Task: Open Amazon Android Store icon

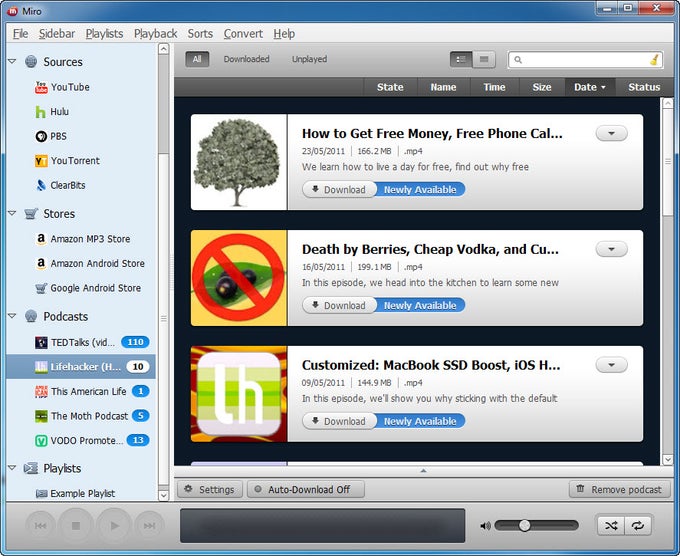Action: (41, 263)
